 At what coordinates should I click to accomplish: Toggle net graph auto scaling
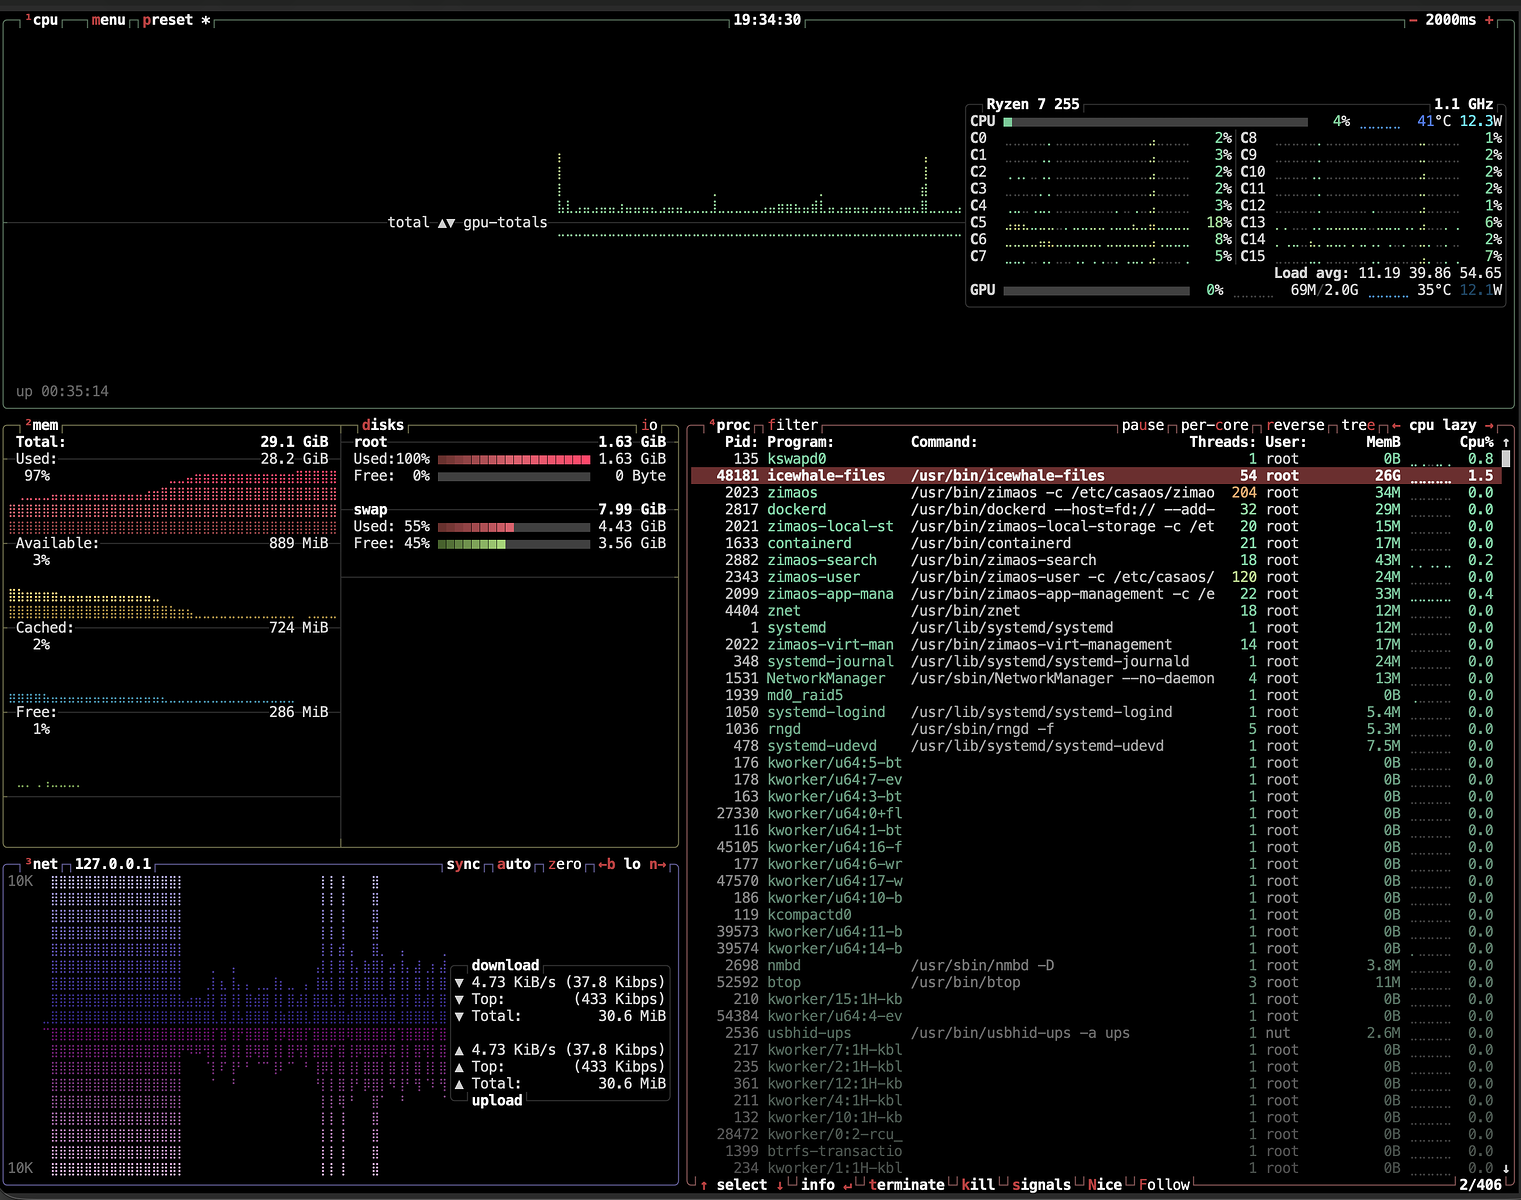coord(514,864)
